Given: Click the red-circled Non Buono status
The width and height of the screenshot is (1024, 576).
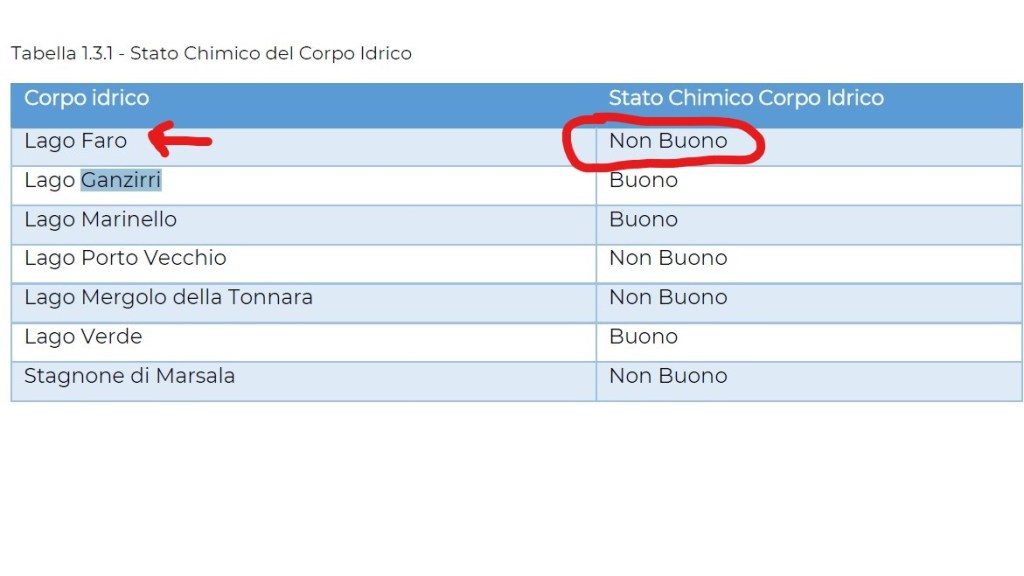Looking at the screenshot, I should 667,141.
